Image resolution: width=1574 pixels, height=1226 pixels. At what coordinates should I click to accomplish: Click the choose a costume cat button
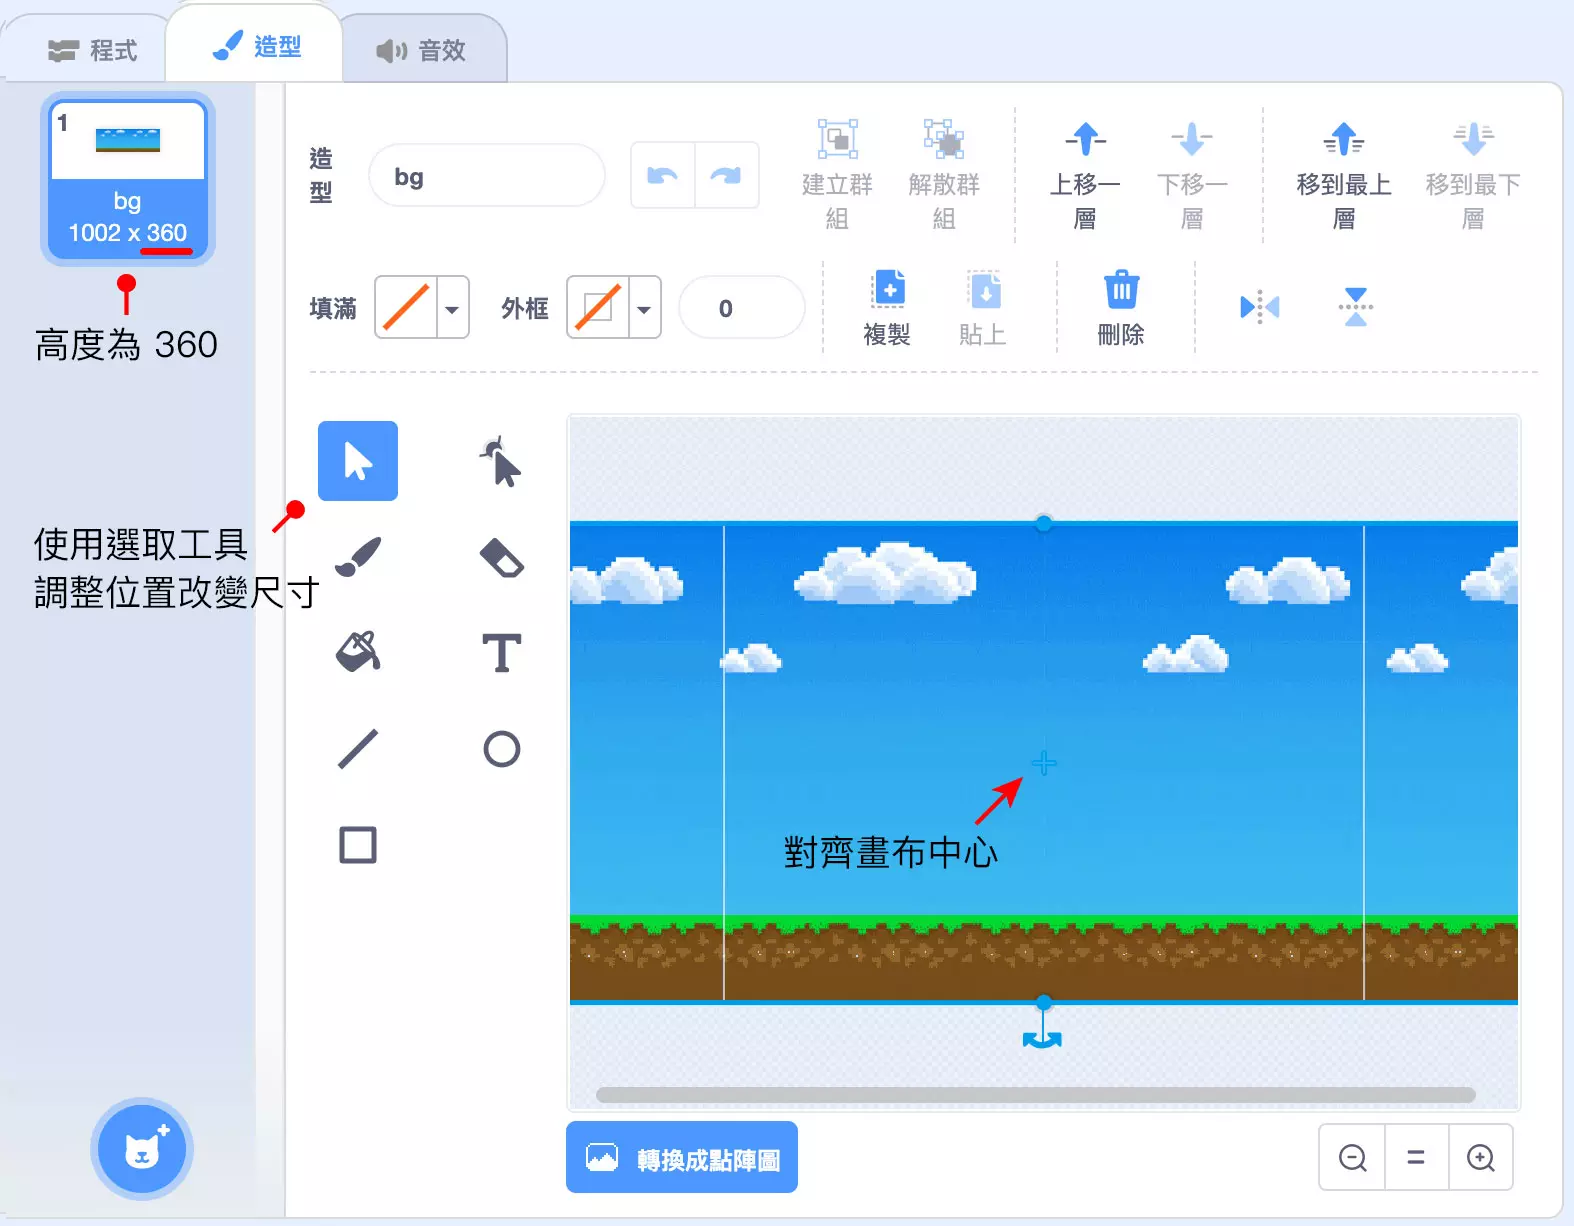coord(142,1149)
